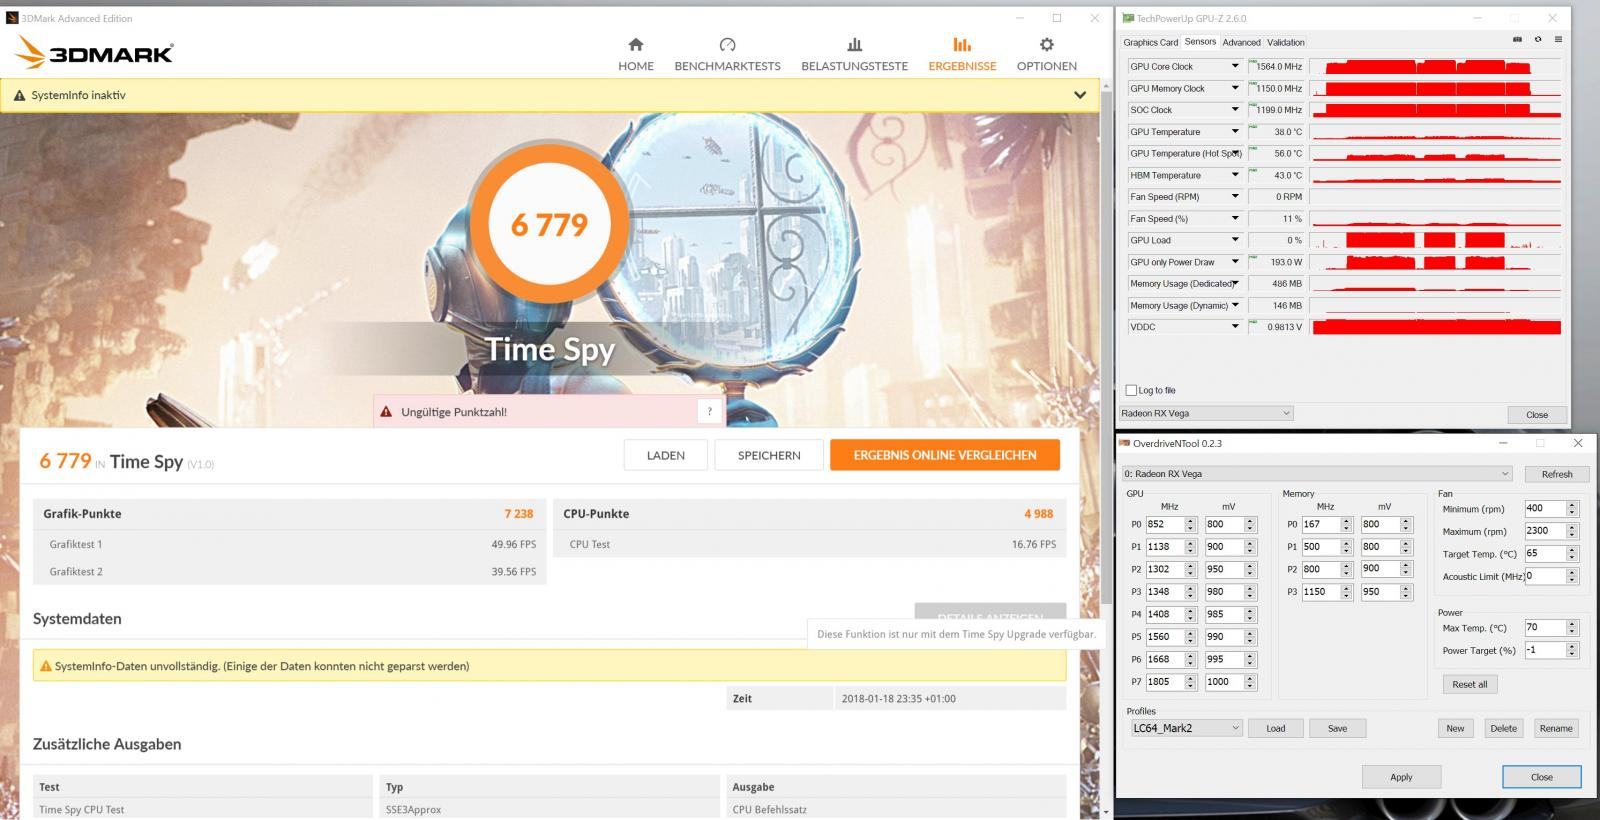This screenshot has width=1600, height=820.
Task: Click Refresh in OverdriveNTool
Action: tap(1556, 474)
